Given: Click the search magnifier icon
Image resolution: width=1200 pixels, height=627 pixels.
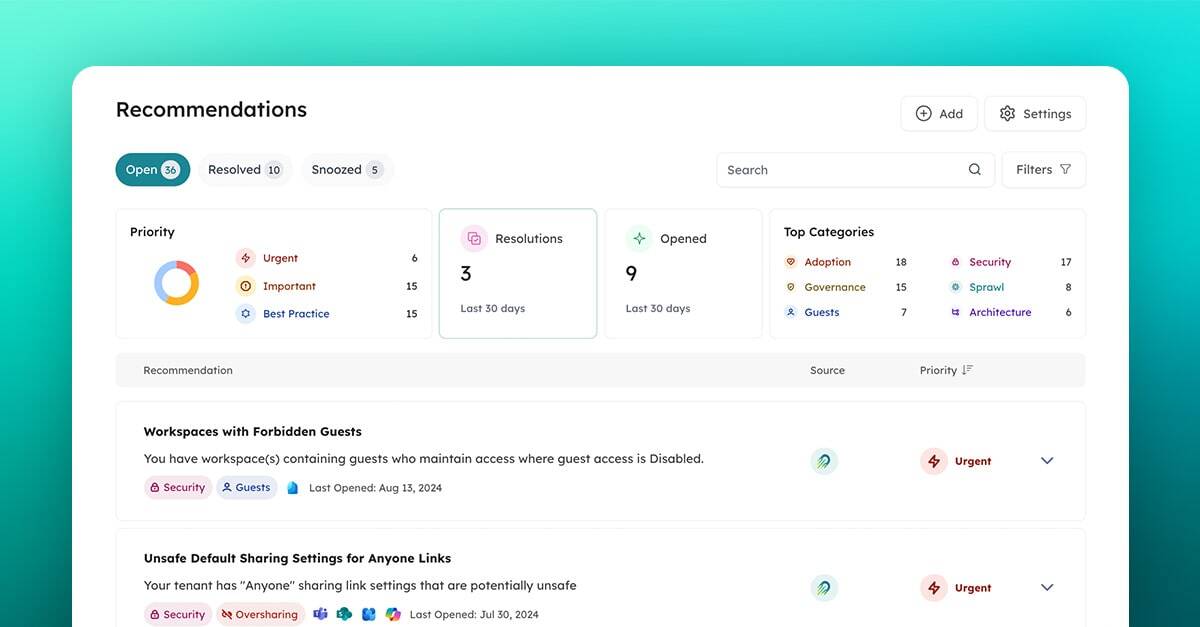Looking at the screenshot, I should 975,170.
